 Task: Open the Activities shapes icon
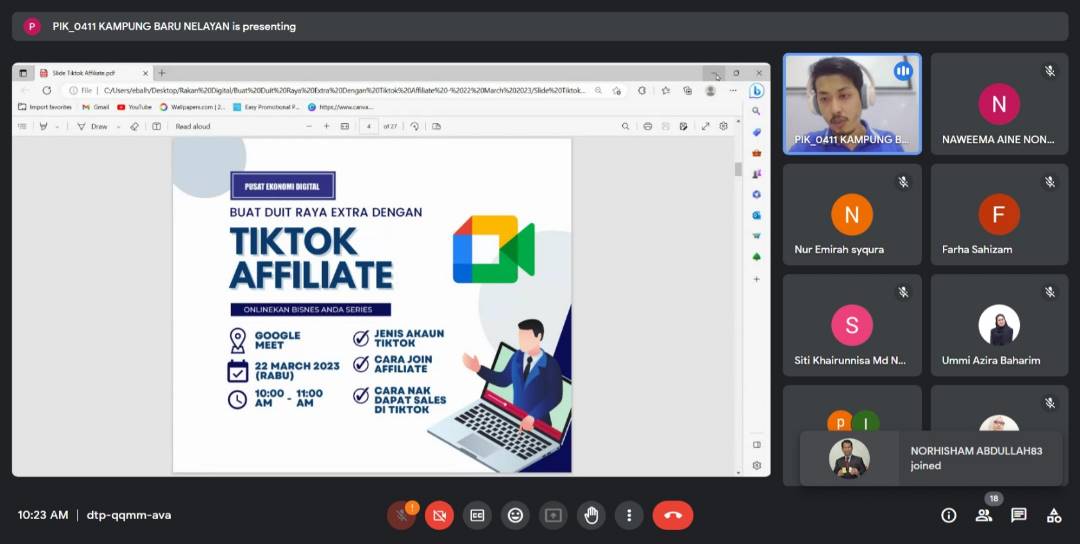pos(1054,515)
